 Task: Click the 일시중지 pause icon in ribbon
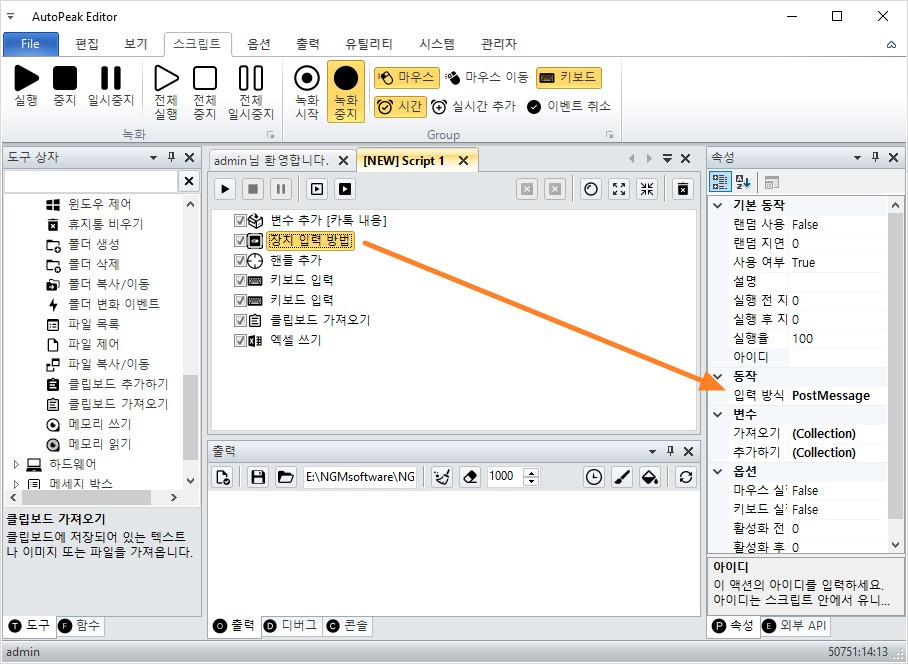click(x=111, y=78)
